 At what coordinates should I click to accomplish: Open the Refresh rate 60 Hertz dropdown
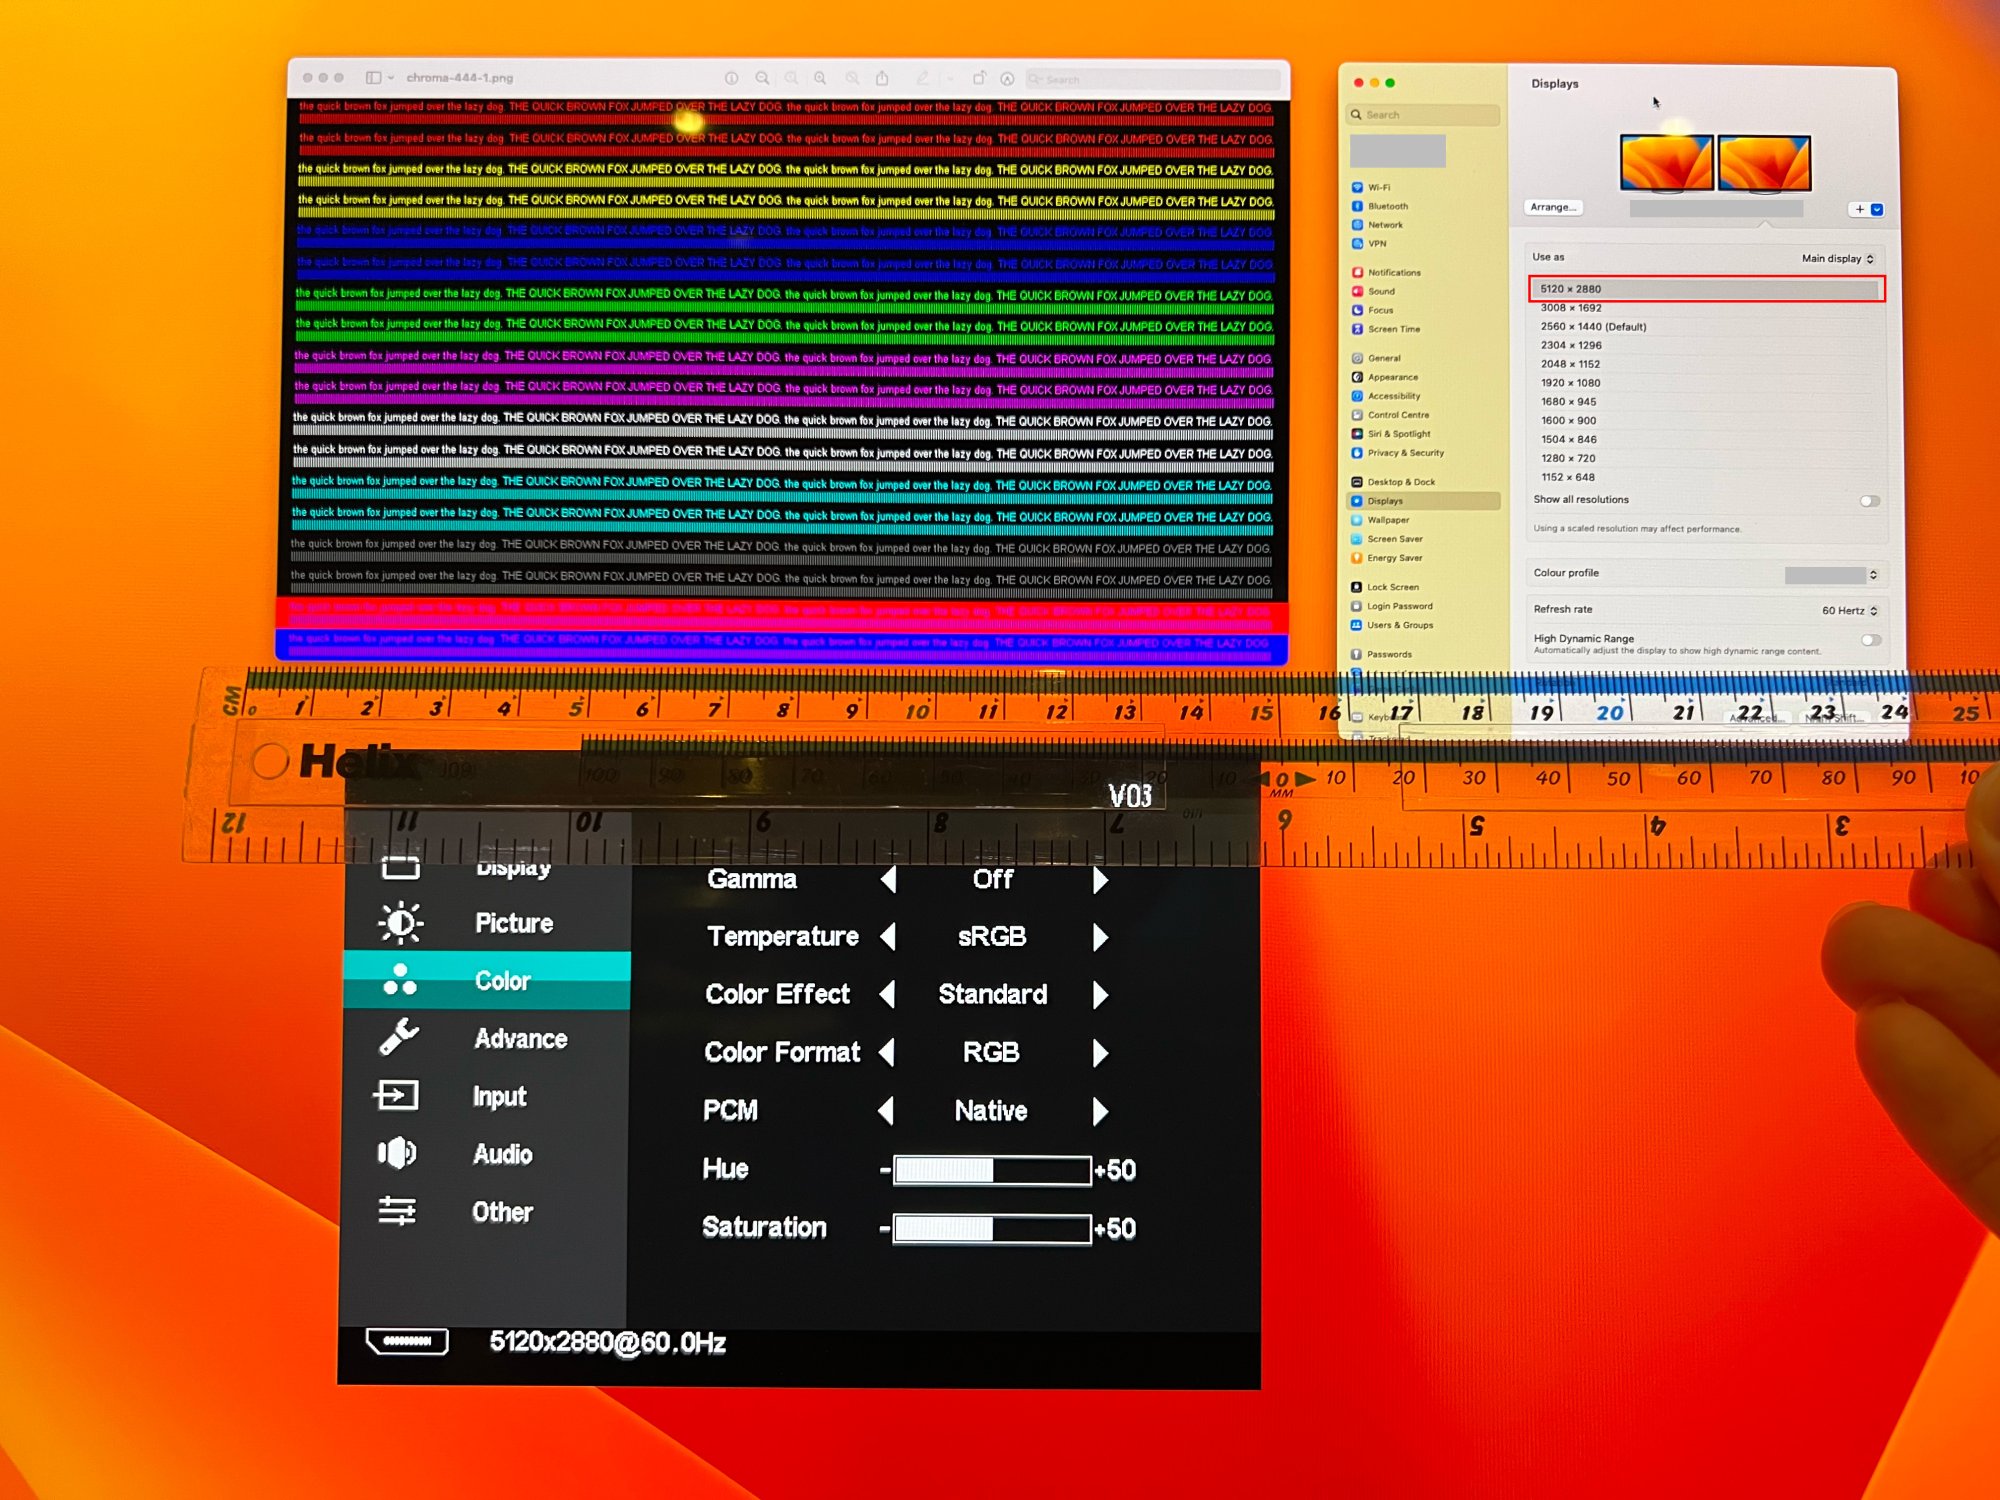(1849, 610)
